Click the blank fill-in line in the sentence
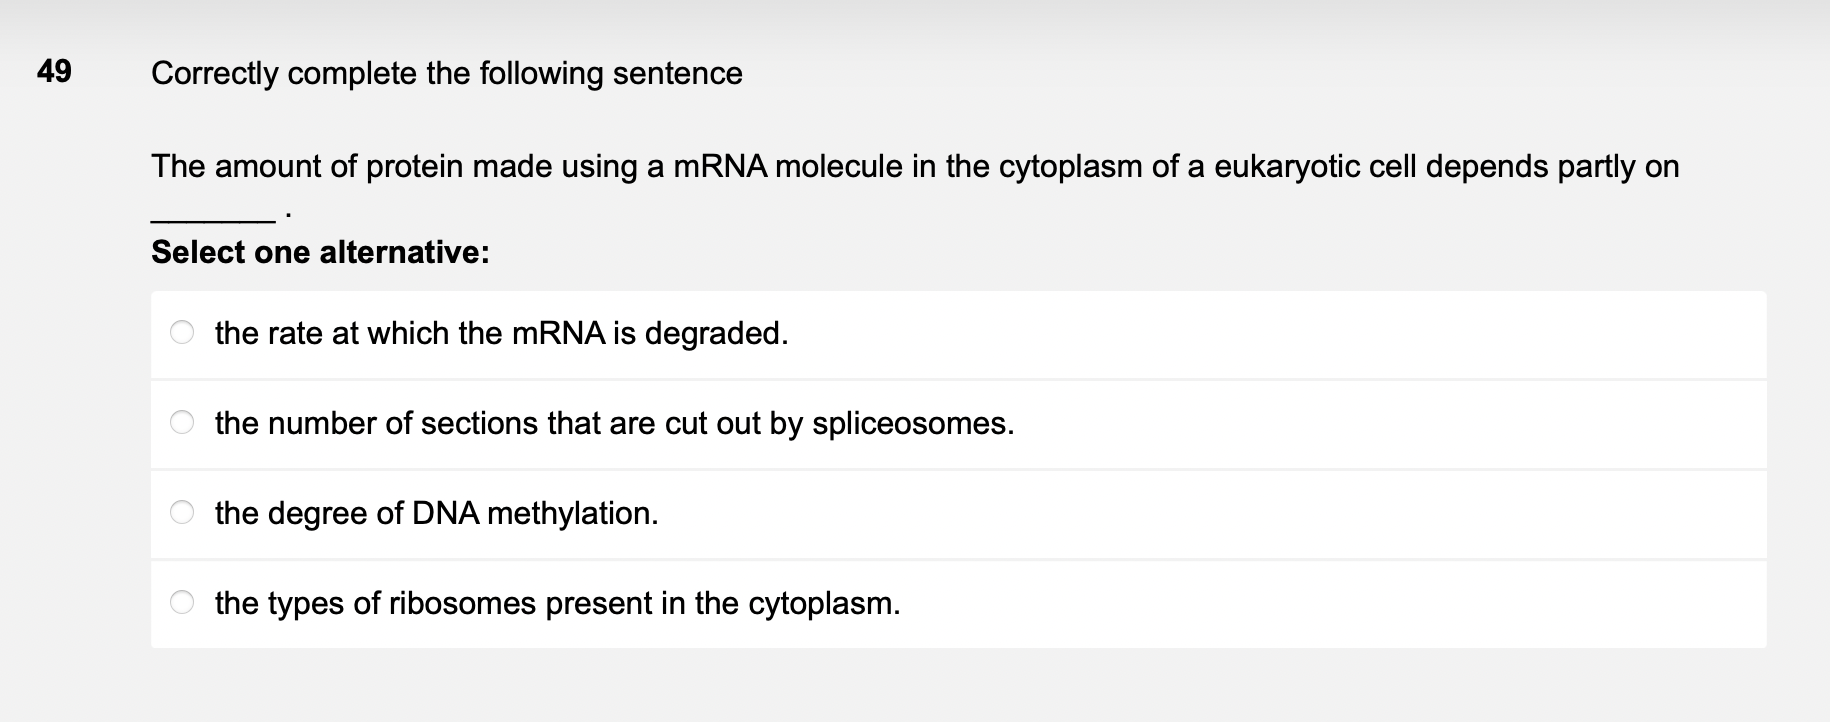Viewport: 1830px width, 722px height. pyautogui.click(x=212, y=217)
